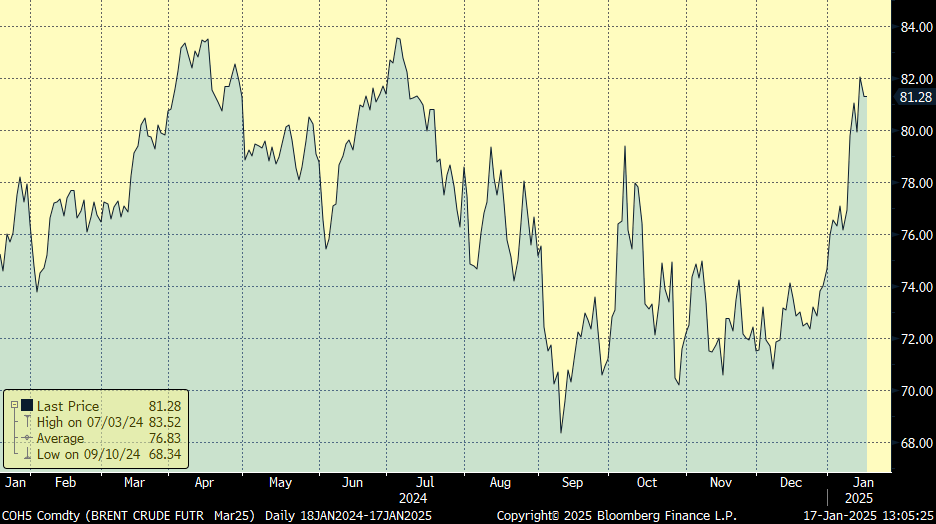
Task: Collapse the Last Price legend tree
Action: pos(14,405)
